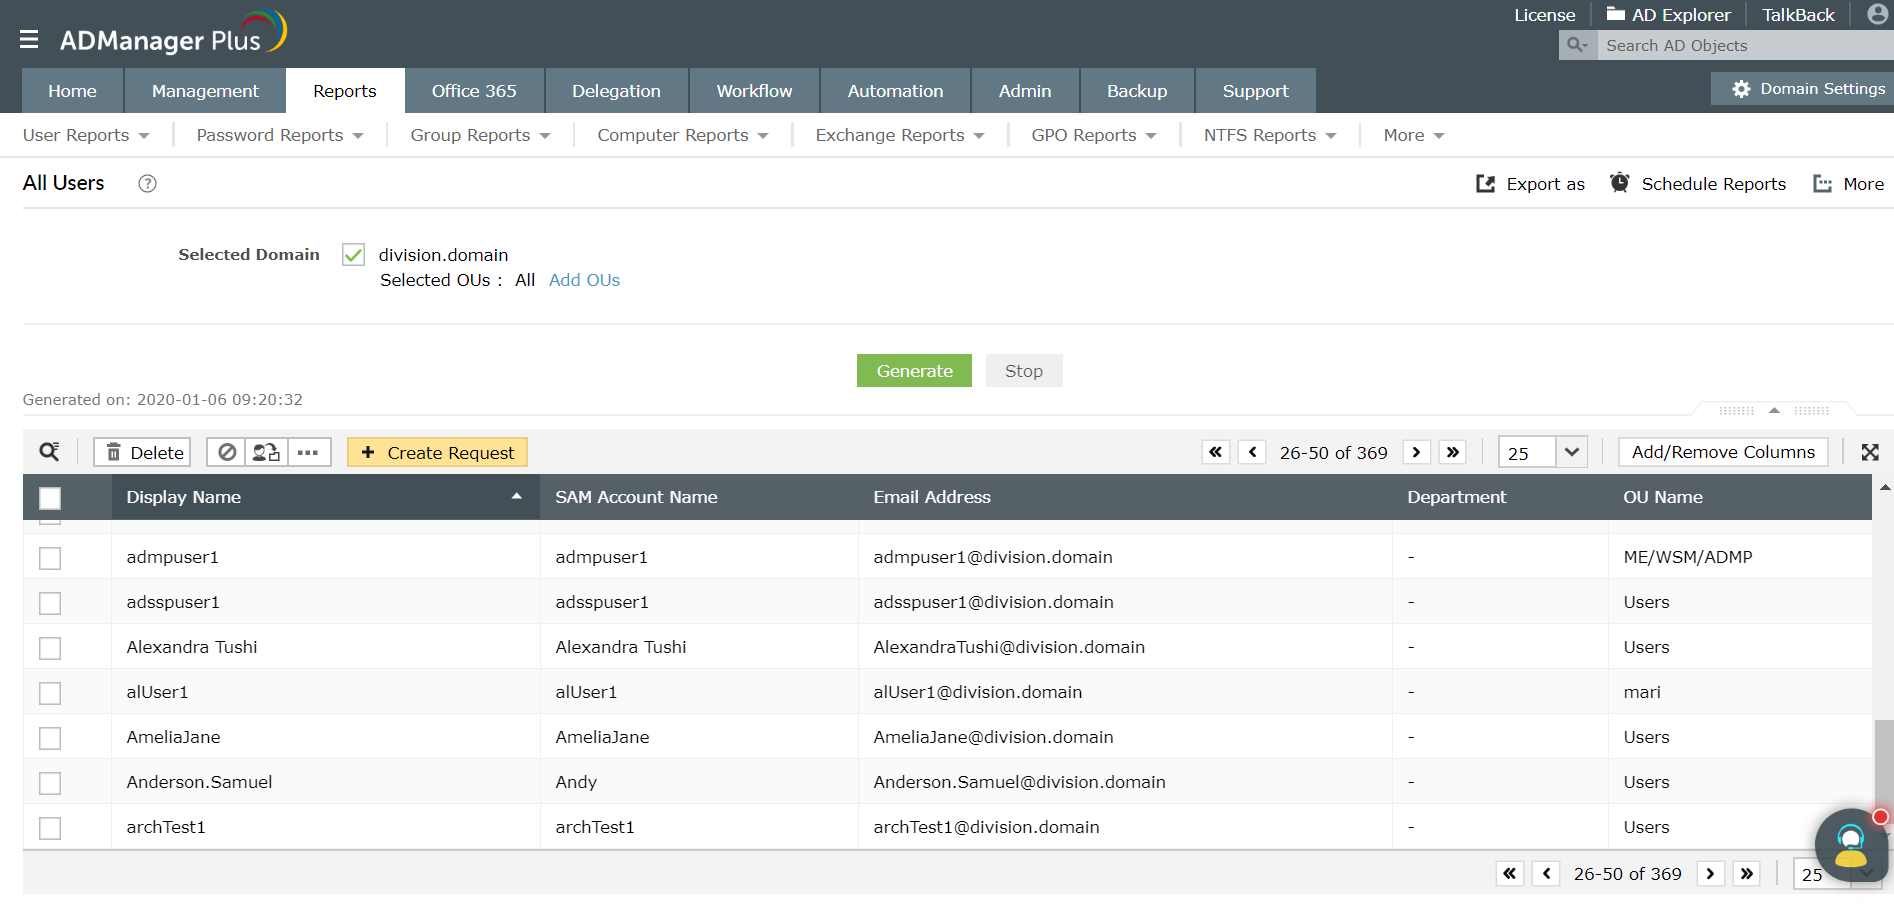Open the Automation tab
1894x915 pixels.
[895, 91]
